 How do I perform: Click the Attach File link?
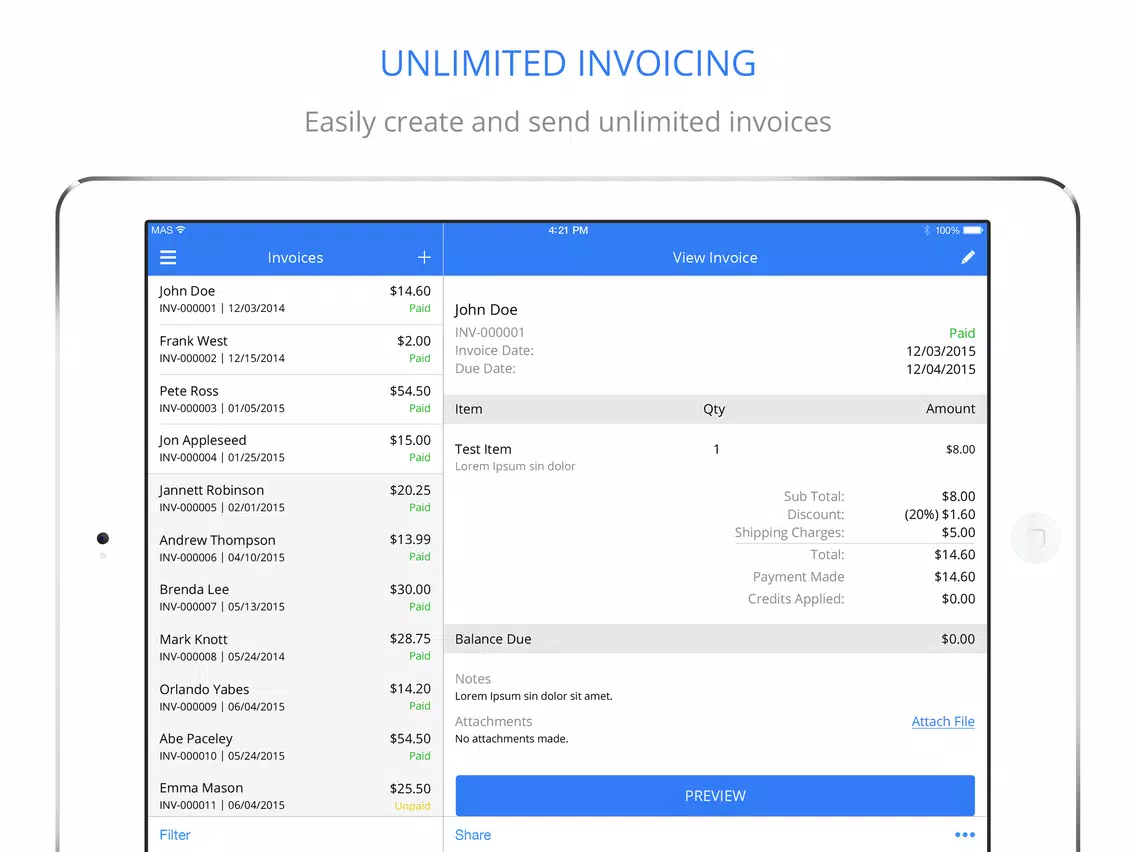(943, 722)
